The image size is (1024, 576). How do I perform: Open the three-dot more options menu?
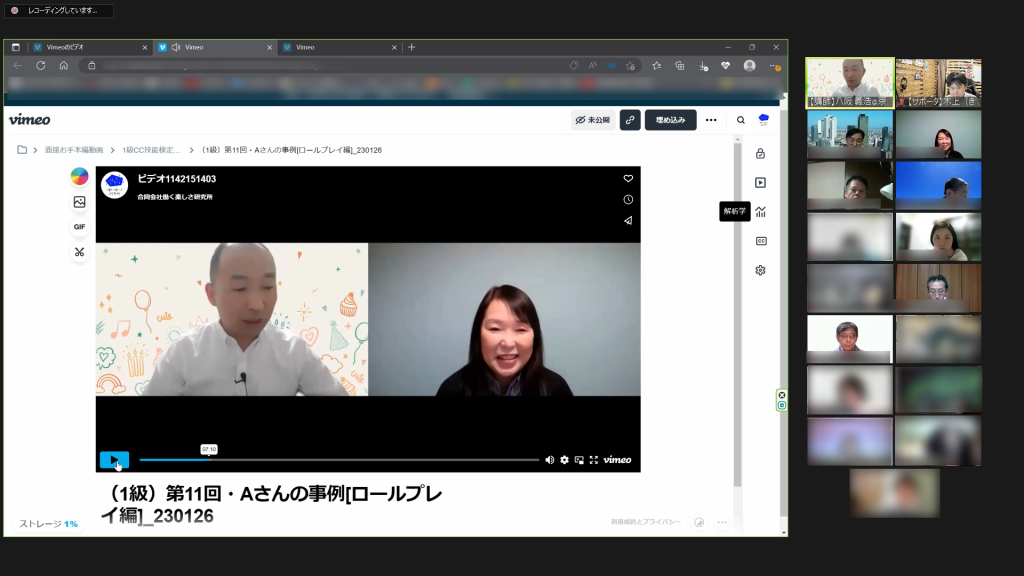[711, 120]
